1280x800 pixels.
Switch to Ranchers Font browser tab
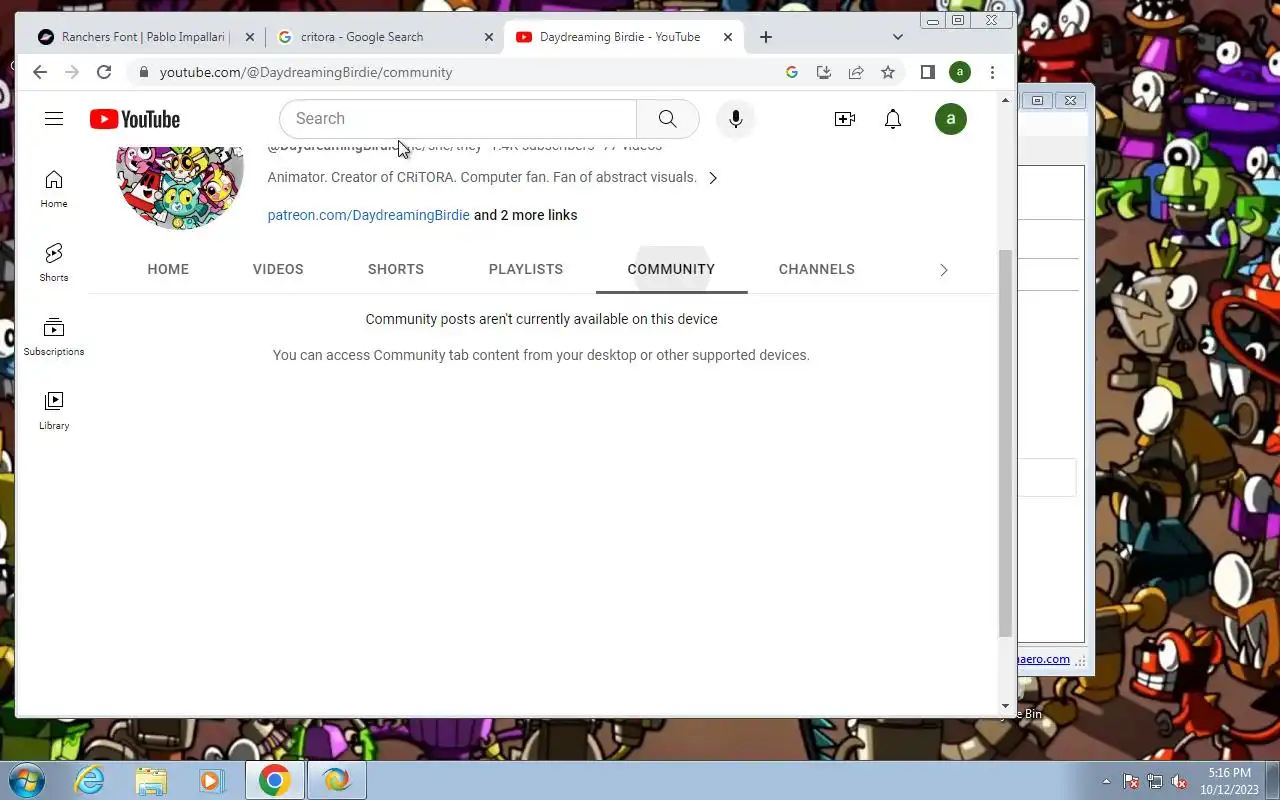click(x=145, y=37)
